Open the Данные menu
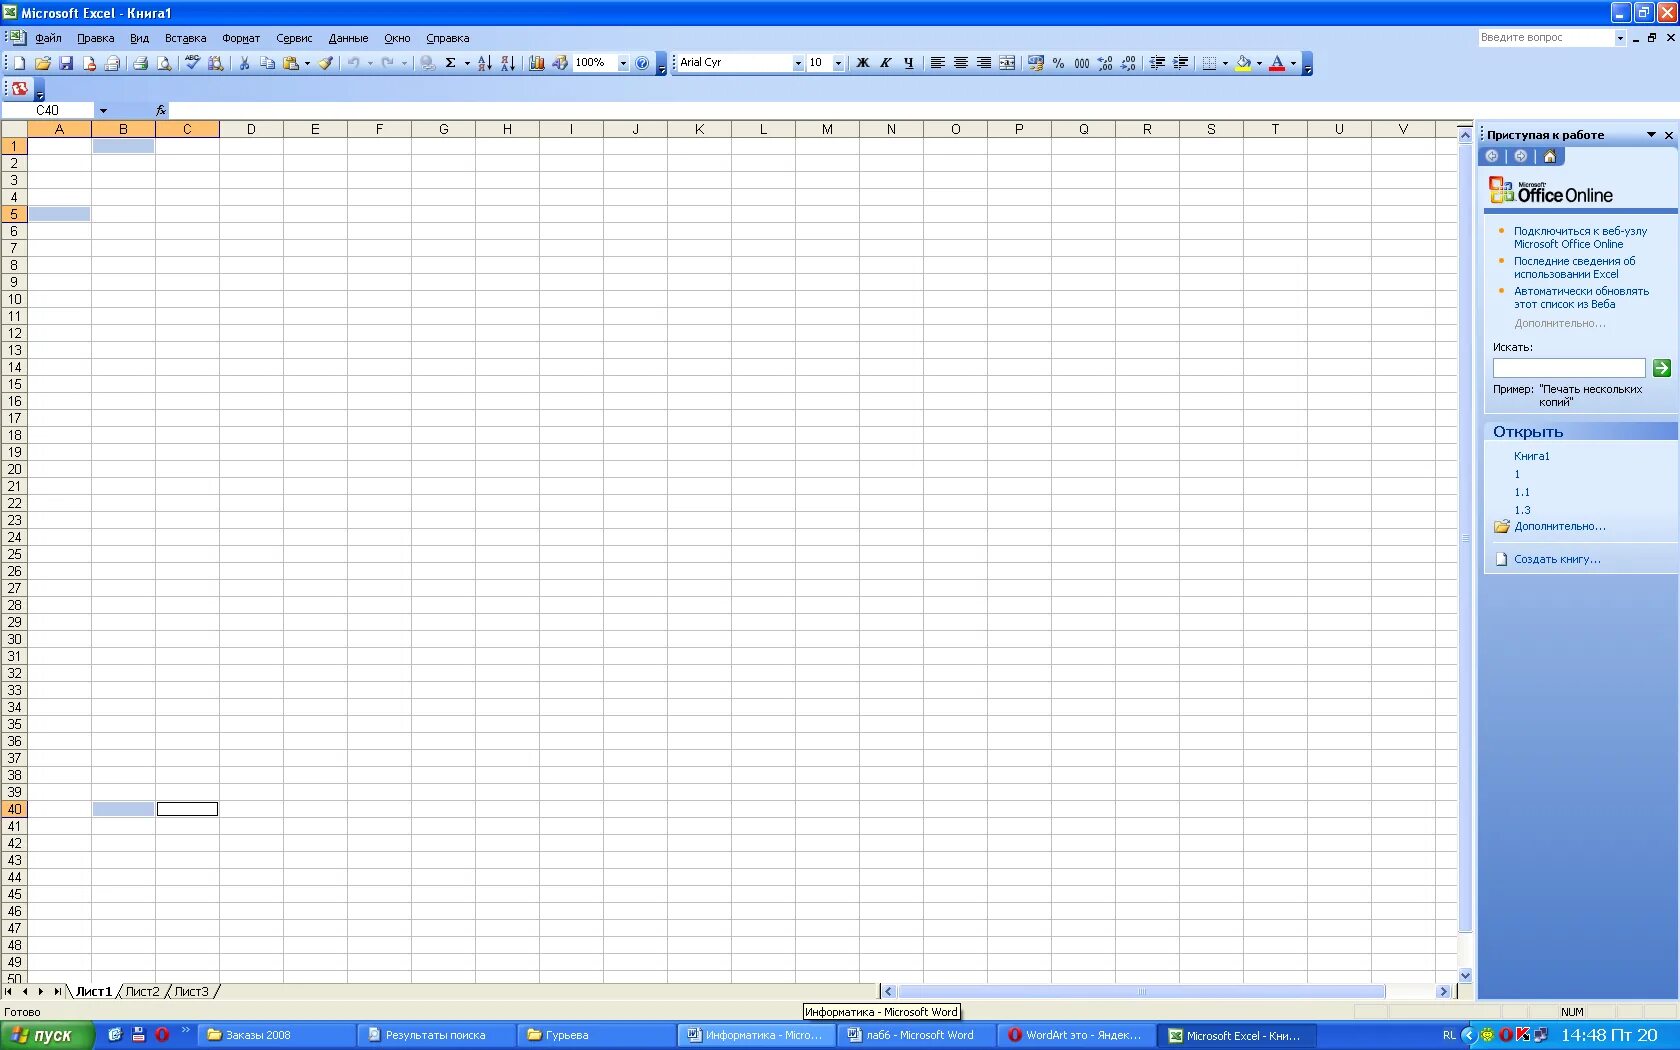1680x1050 pixels. (348, 38)
